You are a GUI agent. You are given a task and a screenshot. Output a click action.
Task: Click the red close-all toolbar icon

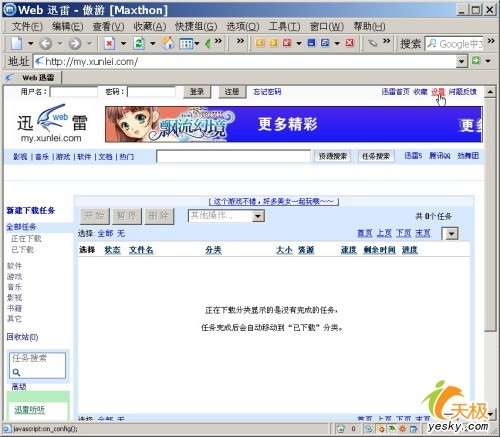pos(350,43)
